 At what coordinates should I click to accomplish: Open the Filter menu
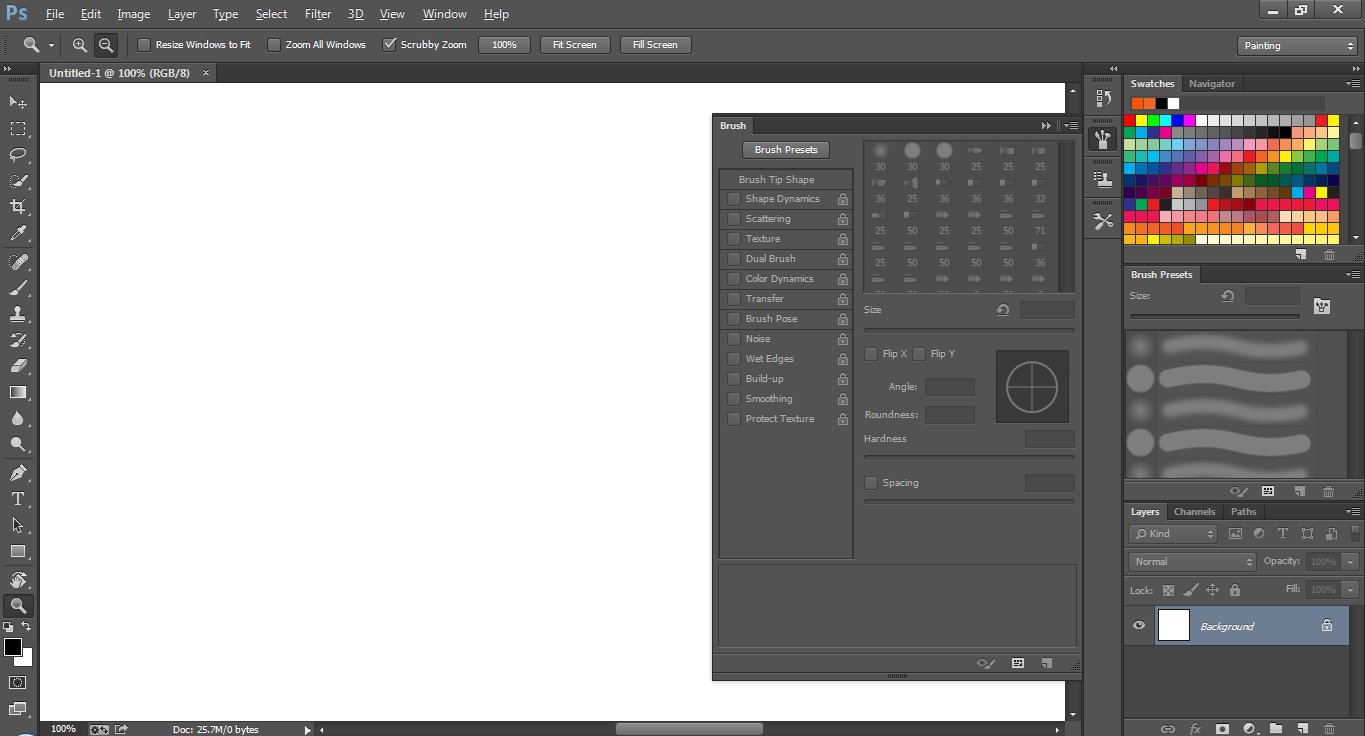point(318,14)
